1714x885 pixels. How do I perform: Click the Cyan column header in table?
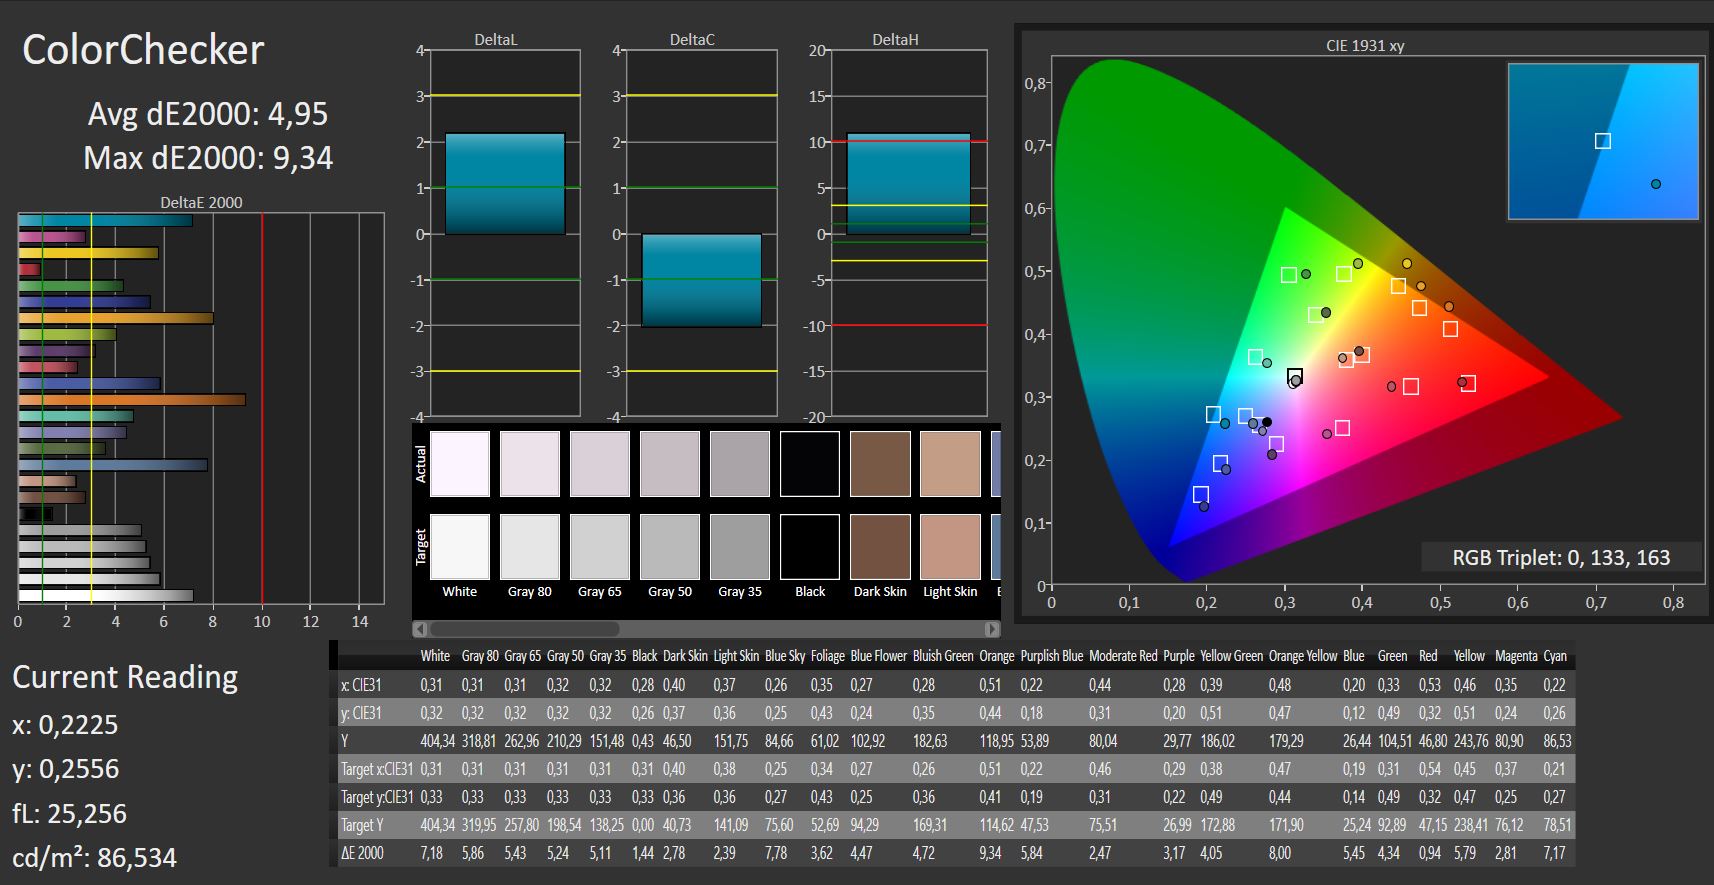click(1555, 656)
